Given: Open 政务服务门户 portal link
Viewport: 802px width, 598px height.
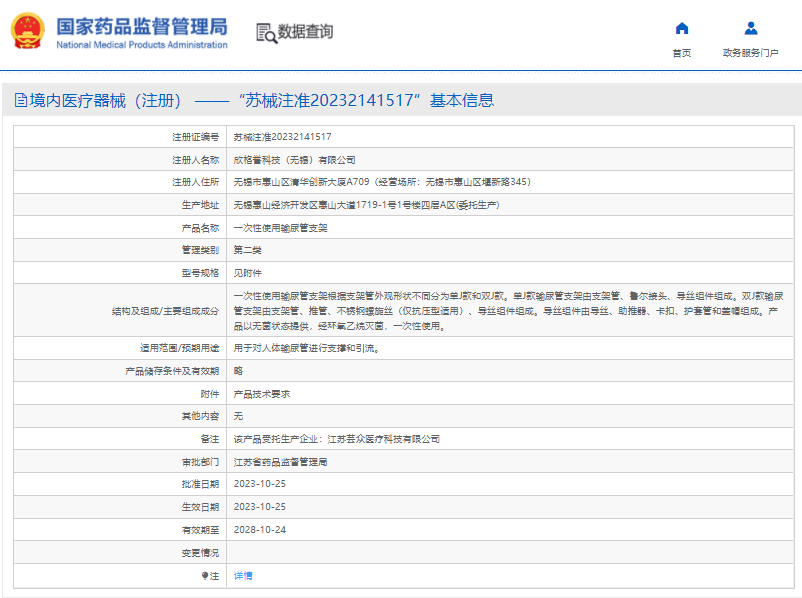Looking at the screenshot, I should [x=751, y=53].
